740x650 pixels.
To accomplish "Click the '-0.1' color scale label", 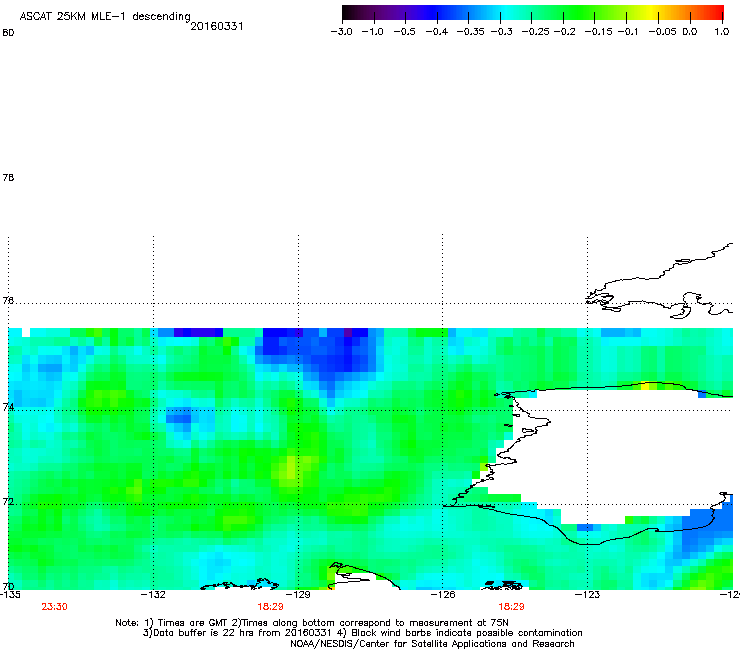I will tap(628, 32).
